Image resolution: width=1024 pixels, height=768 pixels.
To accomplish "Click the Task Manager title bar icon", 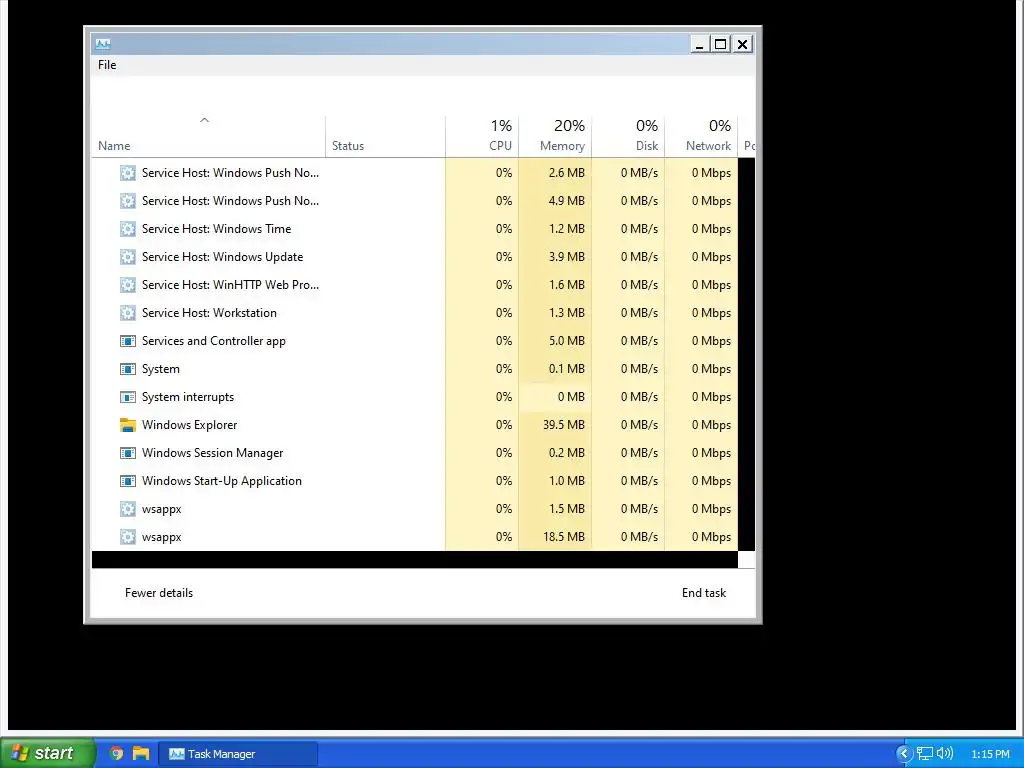I will [x=103, y=44].
